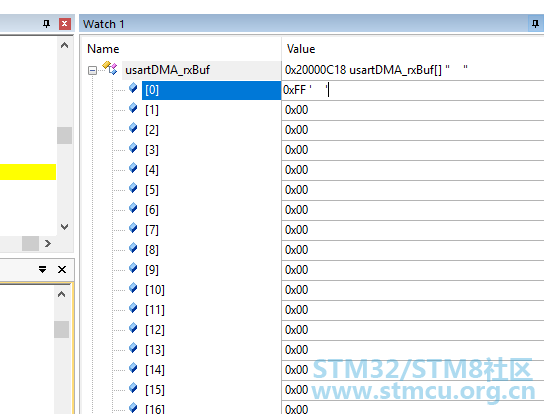Select array element [3] name
The width and height of the screenshot is (544, 414).
(152, 150)
